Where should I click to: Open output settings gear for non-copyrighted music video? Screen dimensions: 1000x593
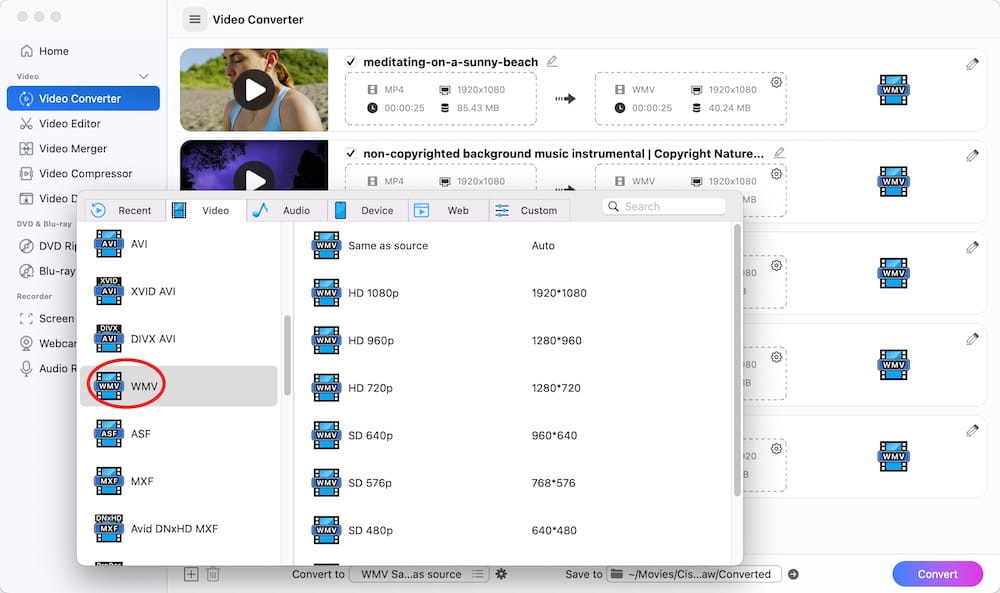click(776, 173)
